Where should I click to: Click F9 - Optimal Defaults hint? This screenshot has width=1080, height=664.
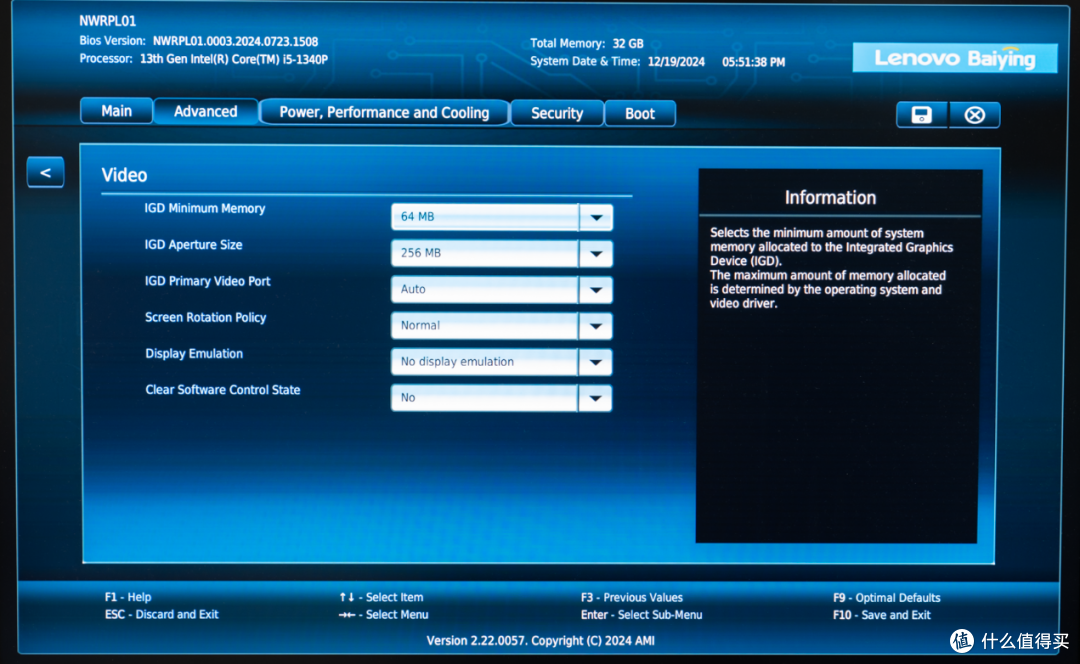pyautogui.click(x=886, y=598)
